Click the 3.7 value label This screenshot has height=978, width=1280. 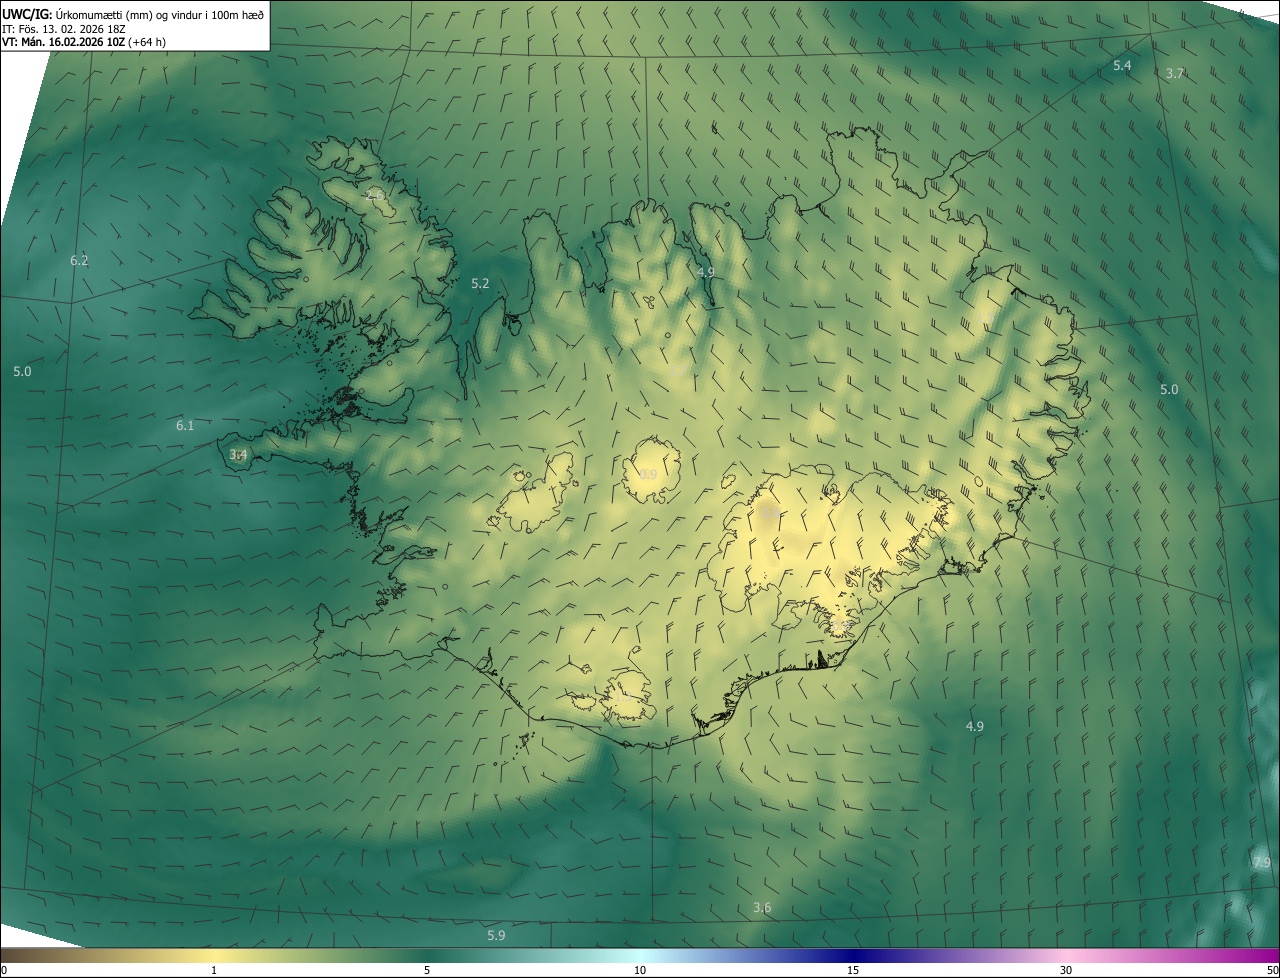point(1175,74)
